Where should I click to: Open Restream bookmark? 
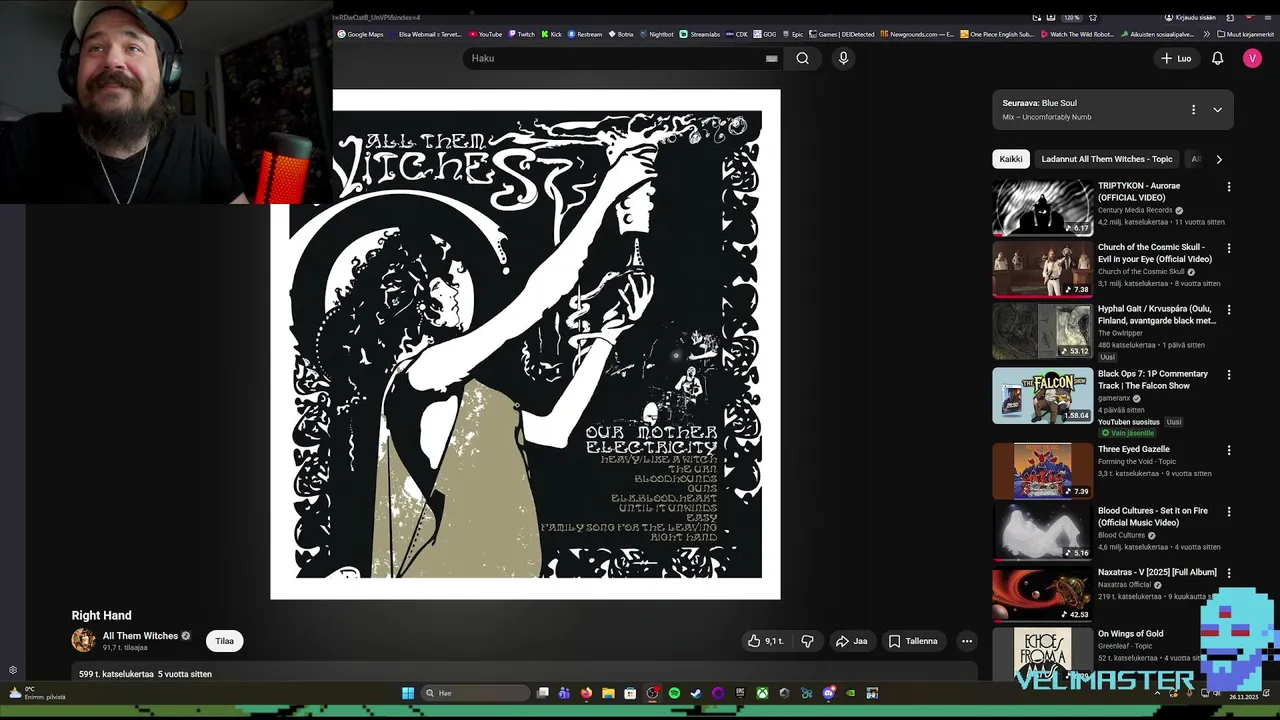coord(585,34)
